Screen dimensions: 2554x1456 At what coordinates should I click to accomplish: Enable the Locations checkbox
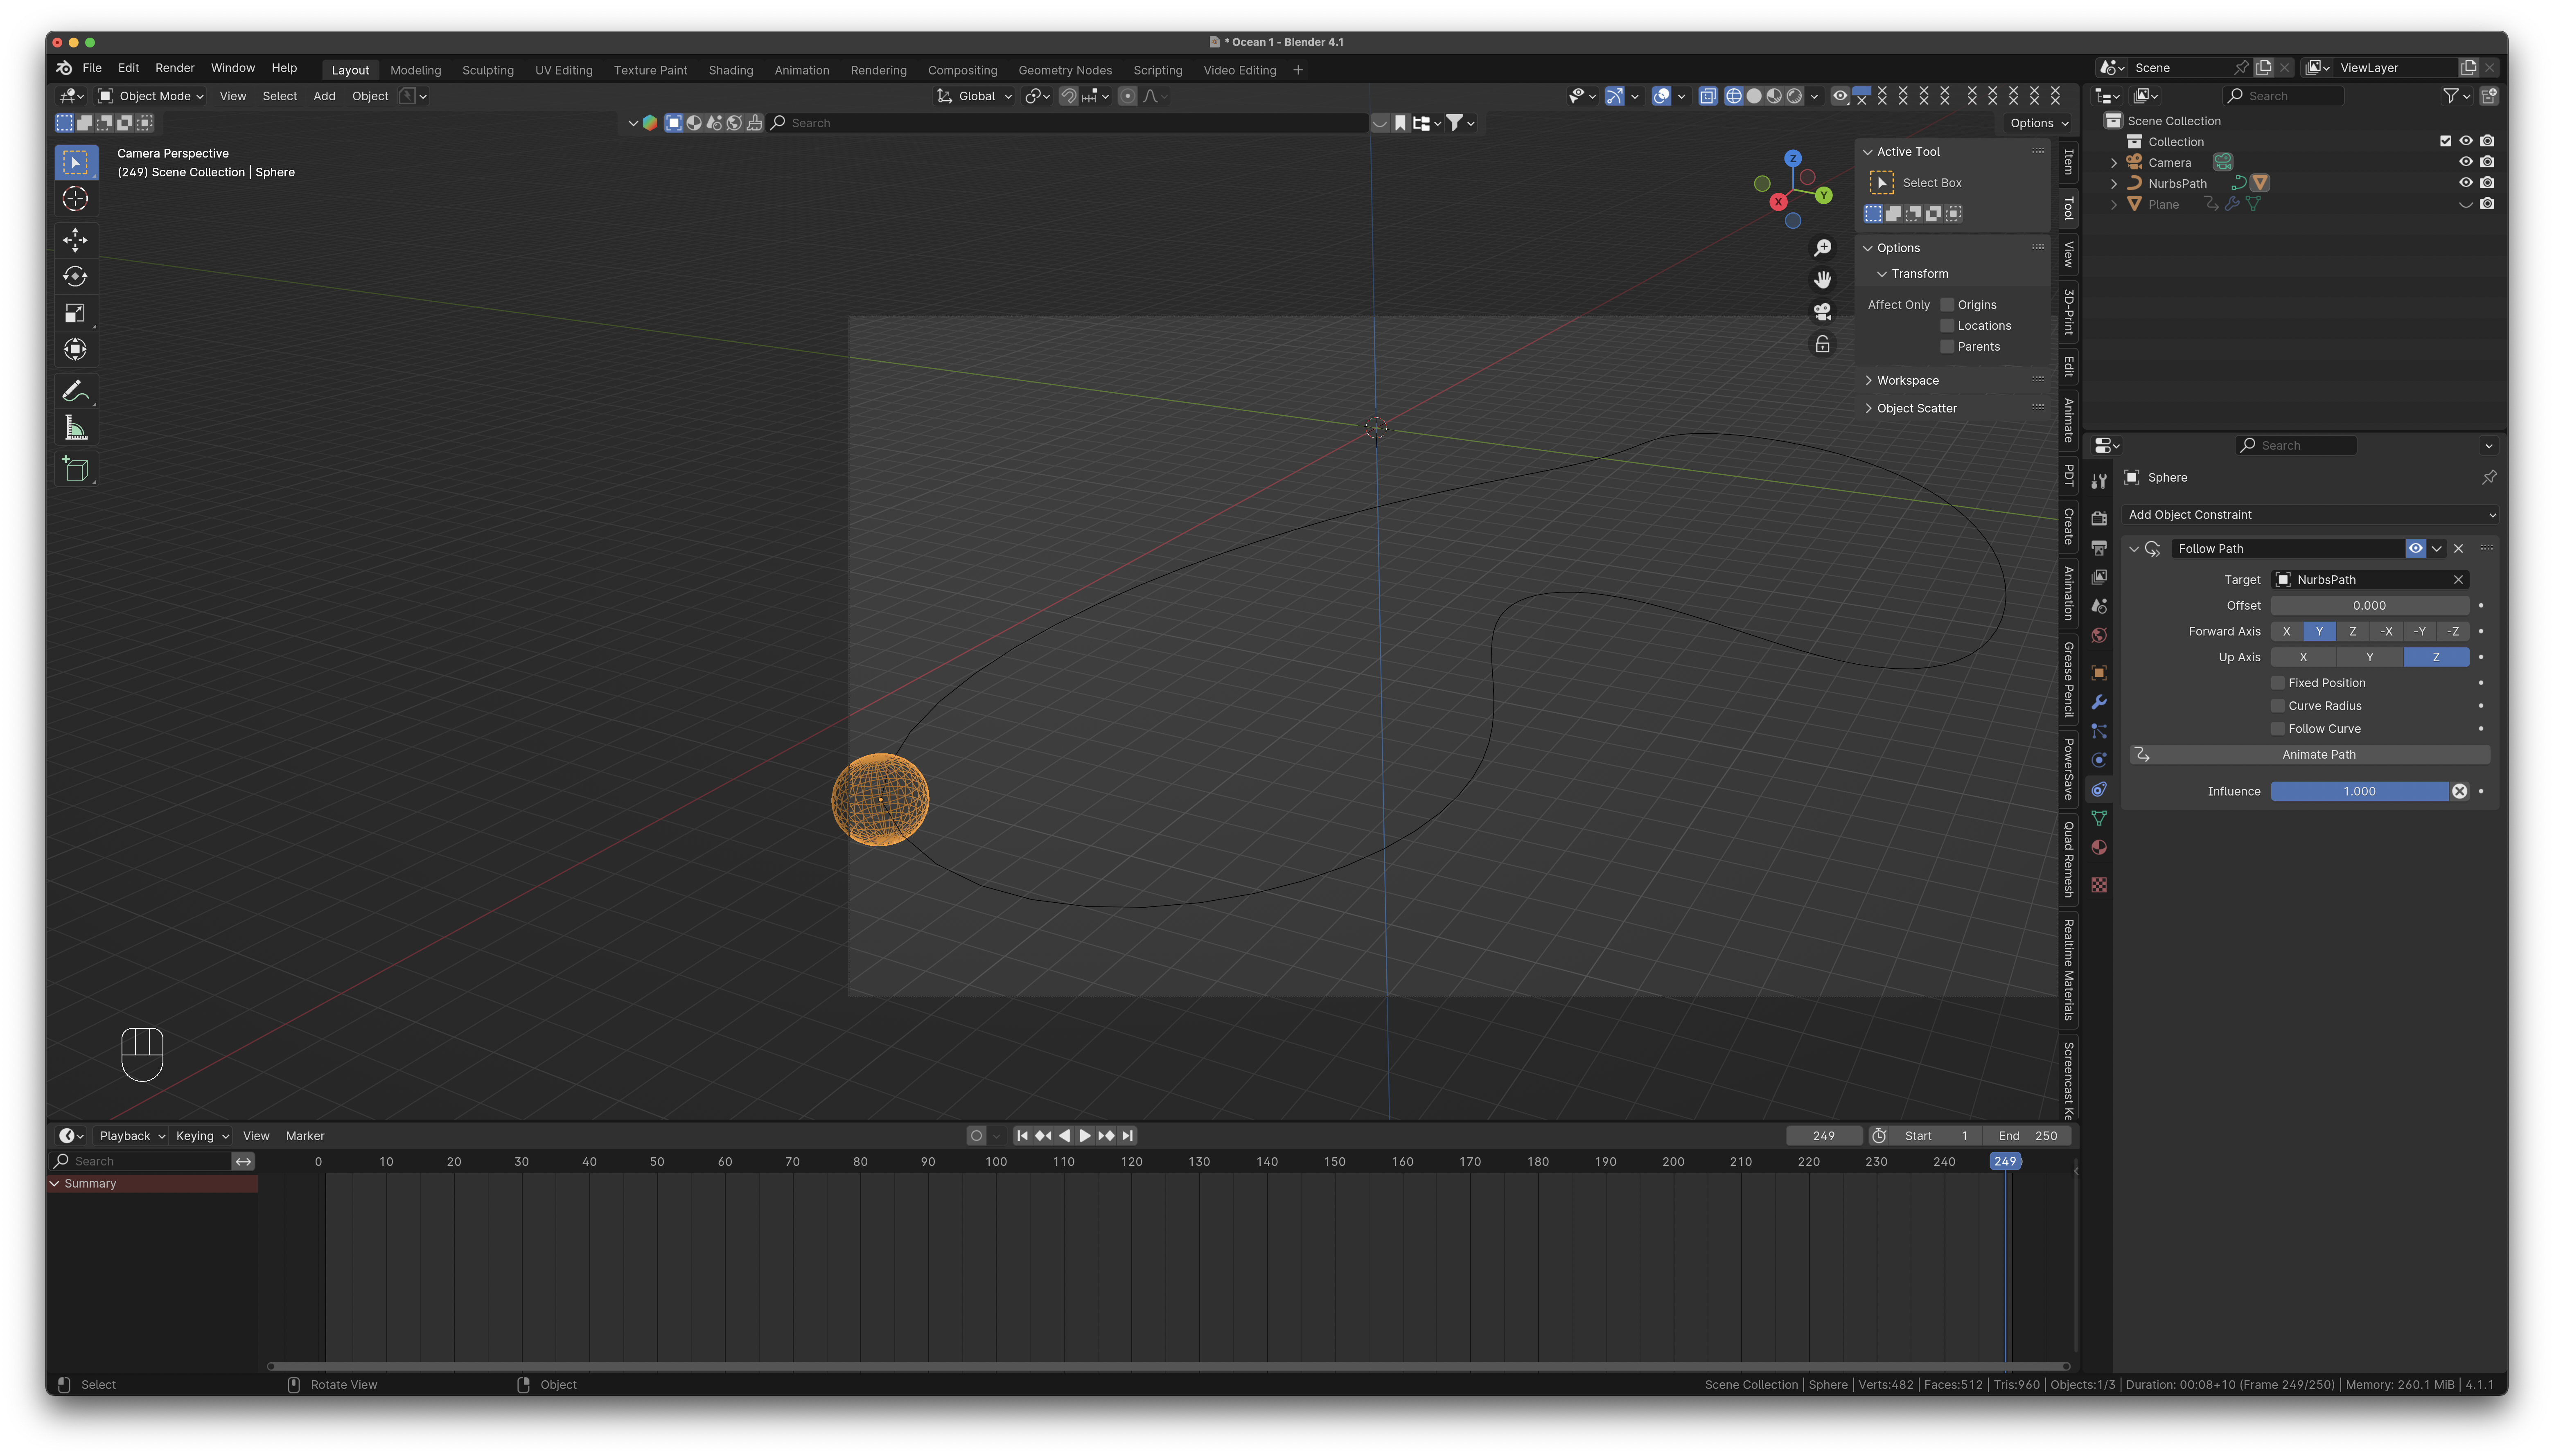tap(1947, 326)
